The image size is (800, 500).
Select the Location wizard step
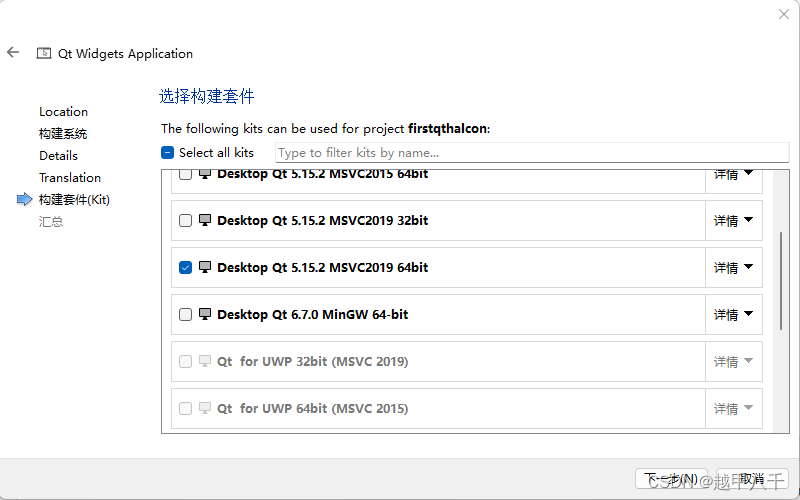[x=63, y=111]
